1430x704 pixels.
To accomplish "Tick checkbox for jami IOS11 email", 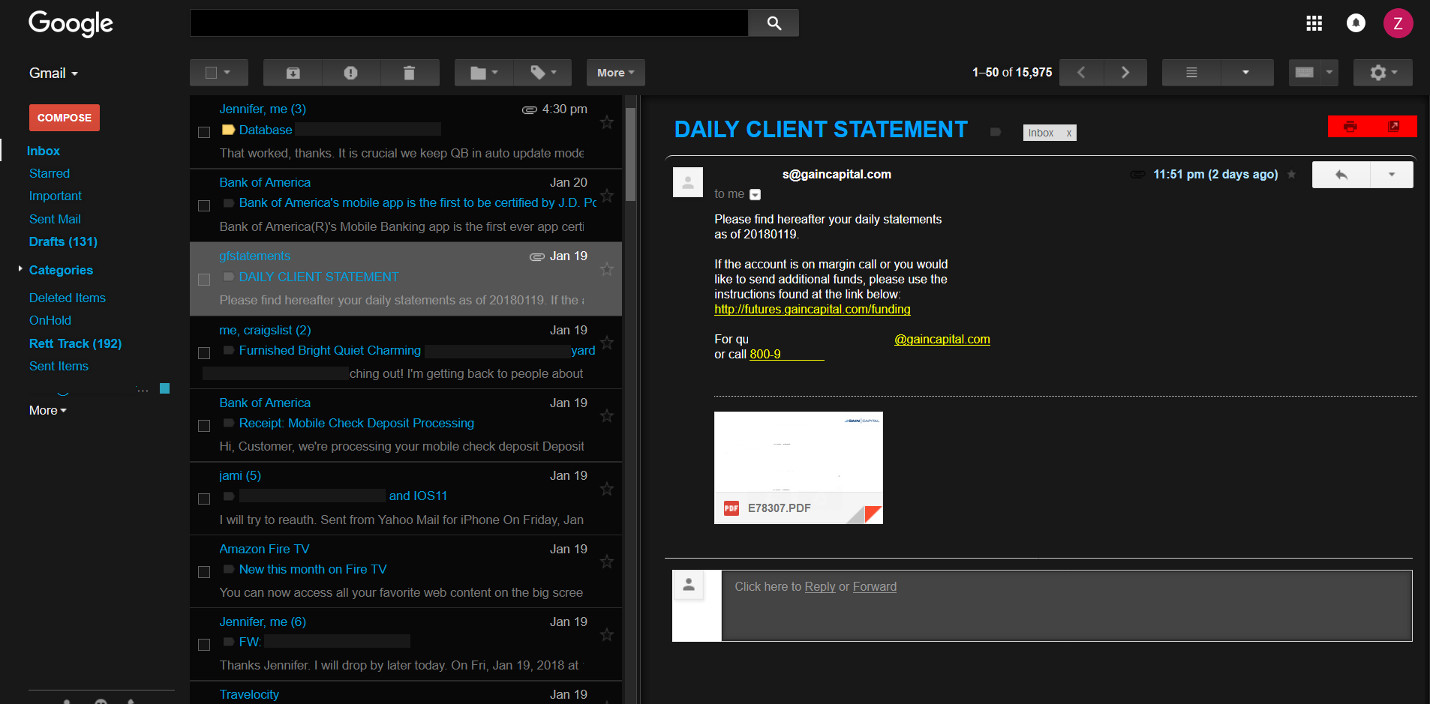I will 204,498.
